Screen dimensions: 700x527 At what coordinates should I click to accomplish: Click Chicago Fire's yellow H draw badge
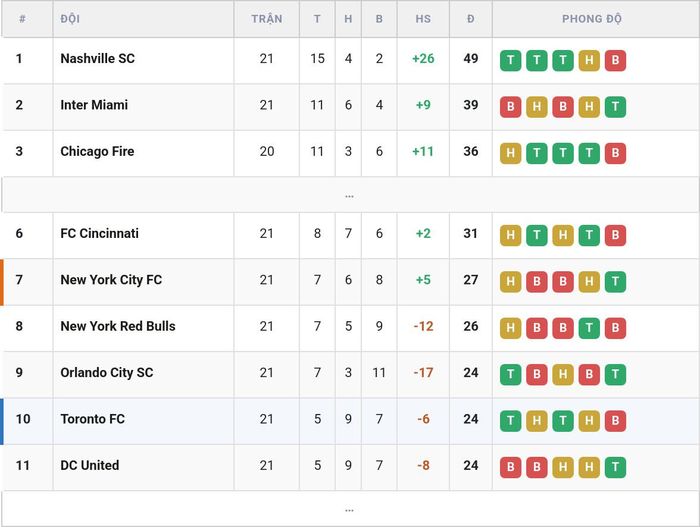[x=510, y=153]
